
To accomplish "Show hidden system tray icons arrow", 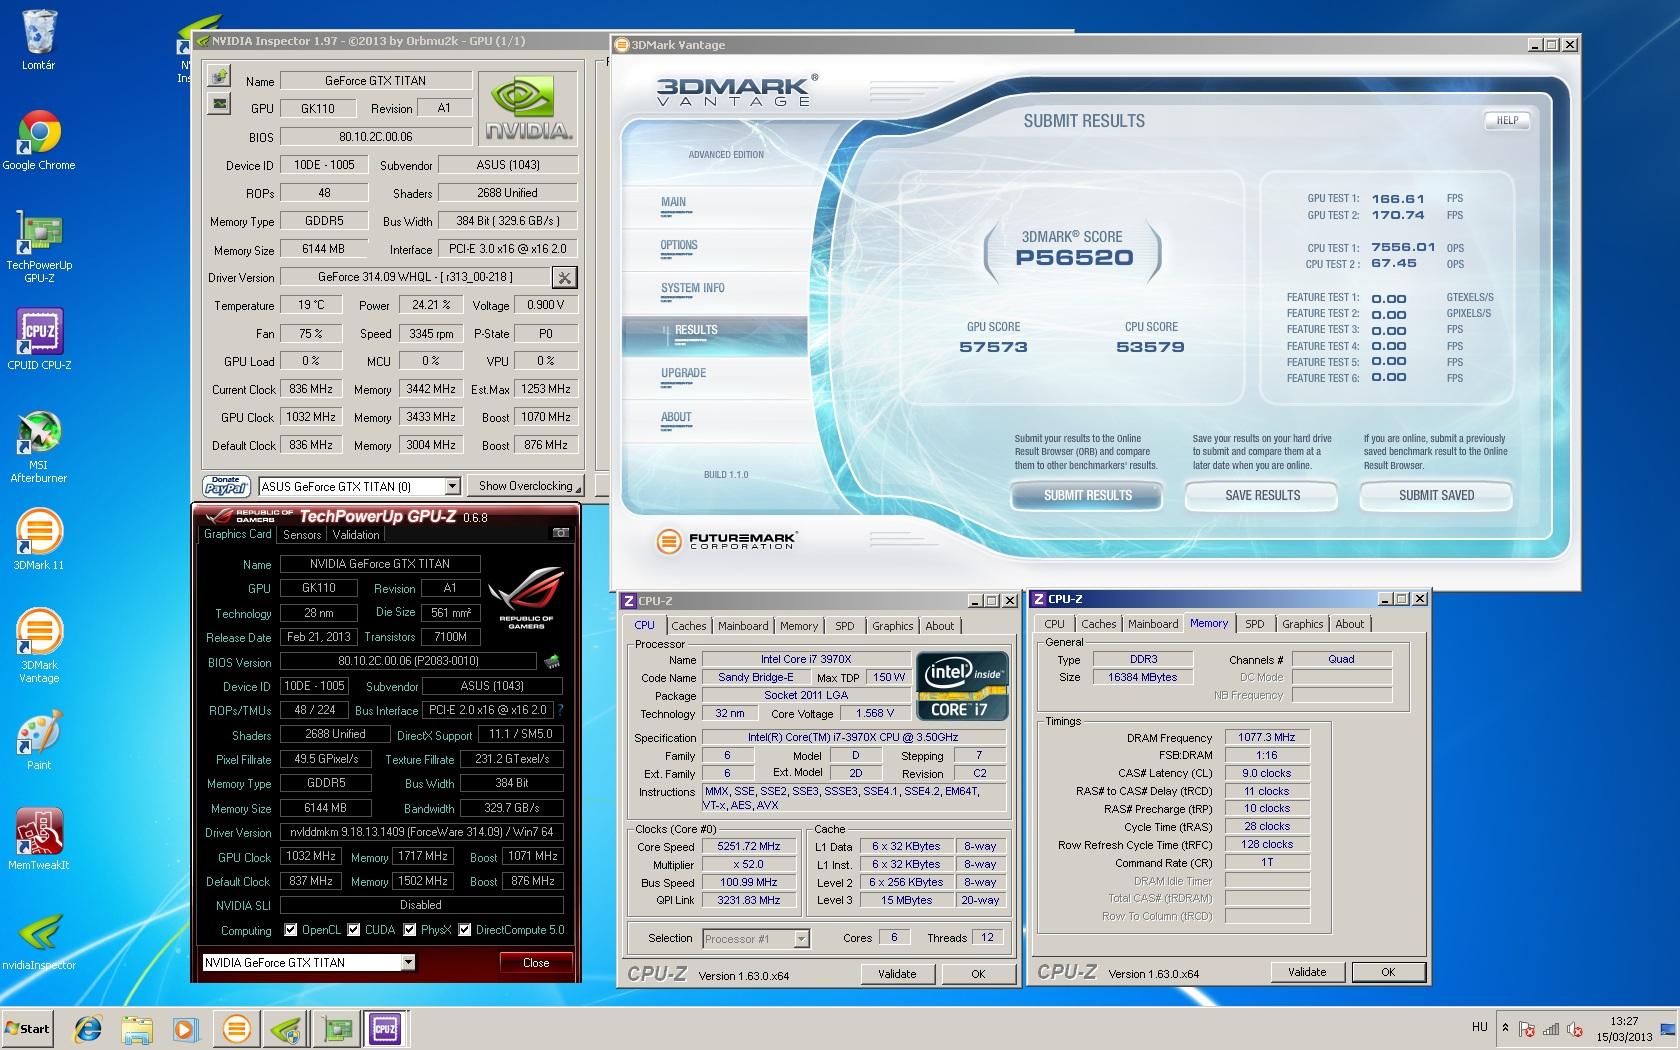I will tap(1506, 1027).
